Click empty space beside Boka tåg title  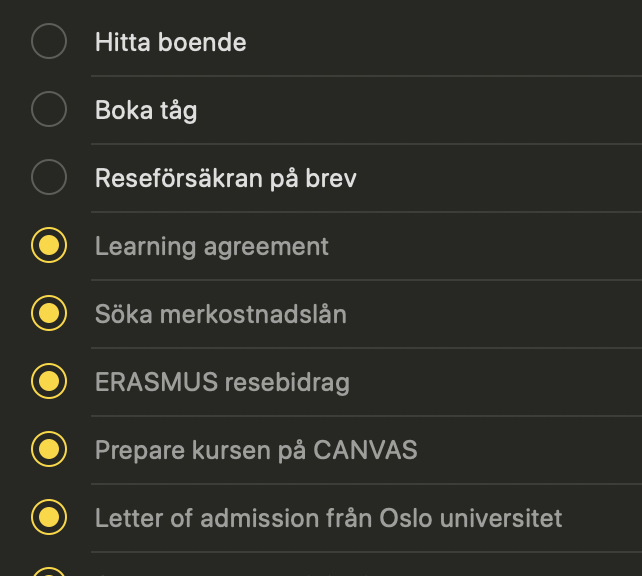418,110
